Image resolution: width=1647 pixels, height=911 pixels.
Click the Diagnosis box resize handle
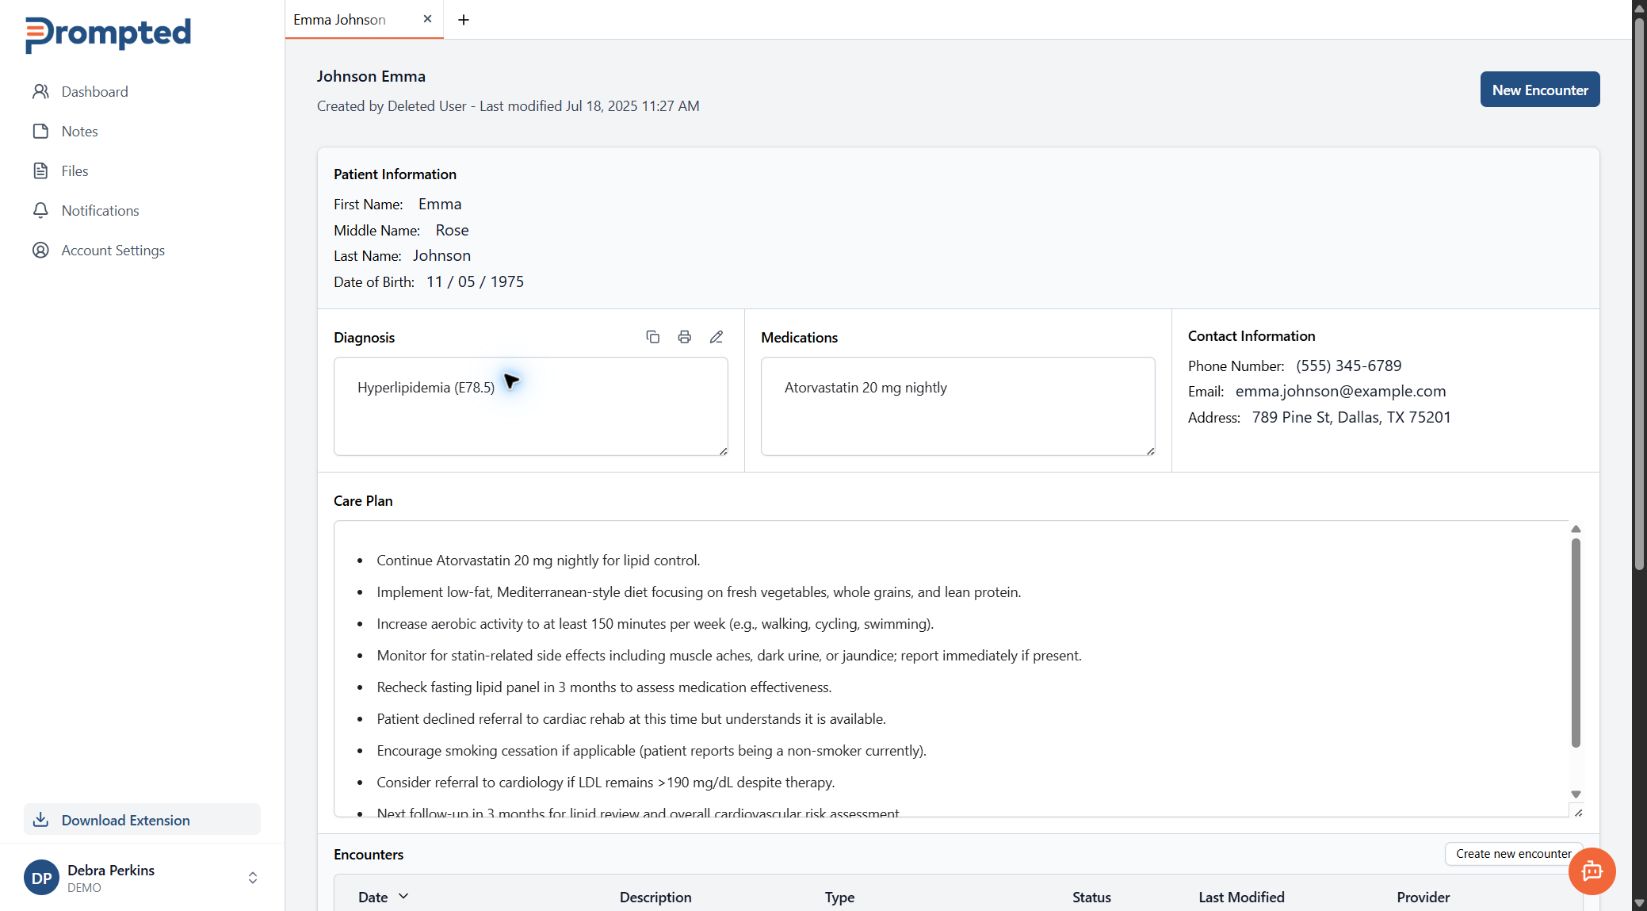point(723,451)
